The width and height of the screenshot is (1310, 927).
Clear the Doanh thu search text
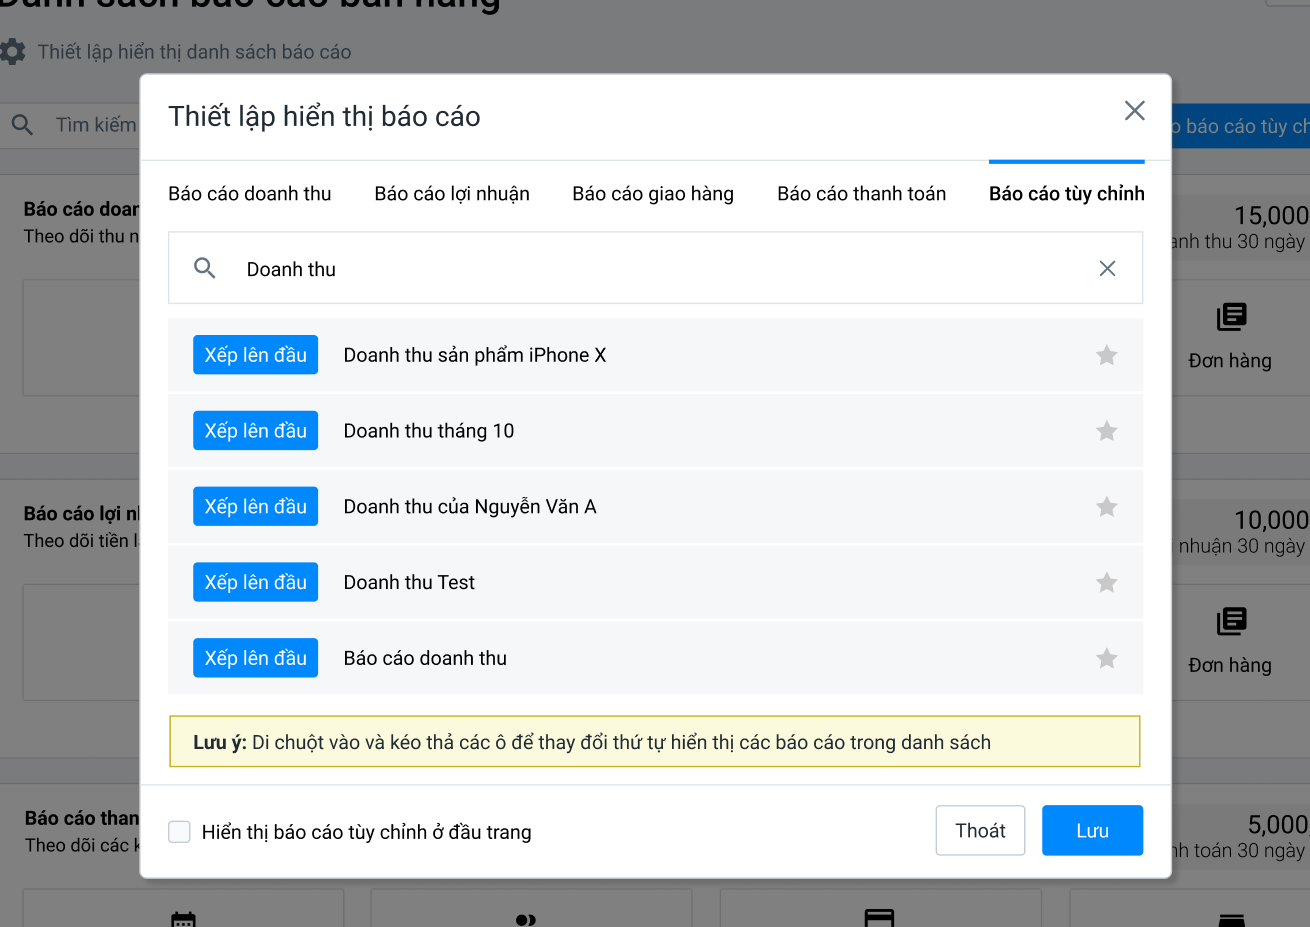point(1107,268)
